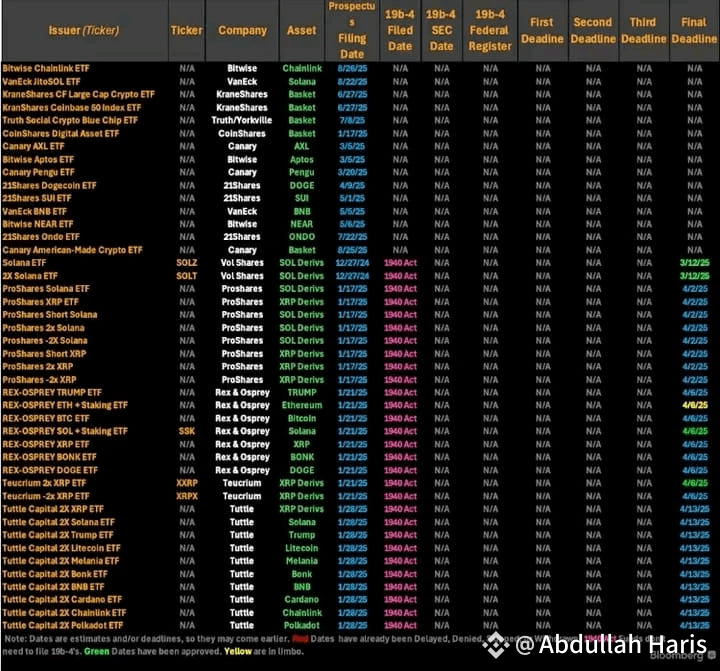This screenshot has width=720, height=671.
Task: Select the "VanEck JitoSOL ETF" row name
Action: (41, 82)
